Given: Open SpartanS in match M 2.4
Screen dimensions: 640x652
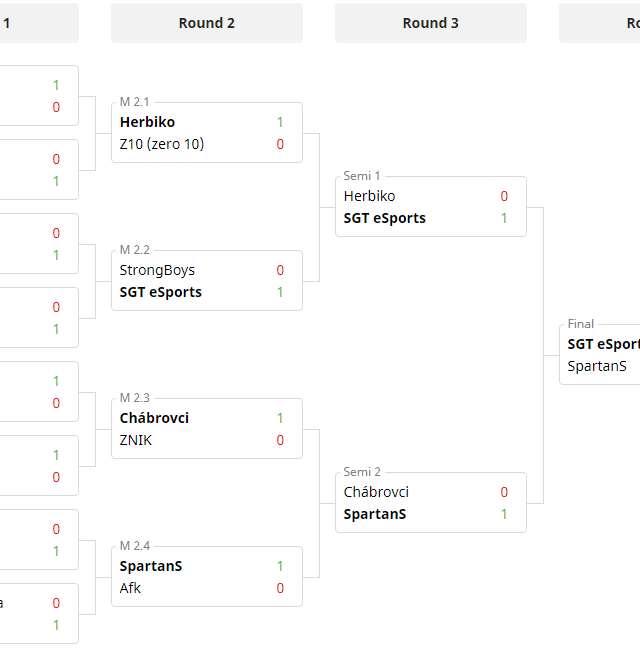Looking at the screenshot, I should 151,566.
